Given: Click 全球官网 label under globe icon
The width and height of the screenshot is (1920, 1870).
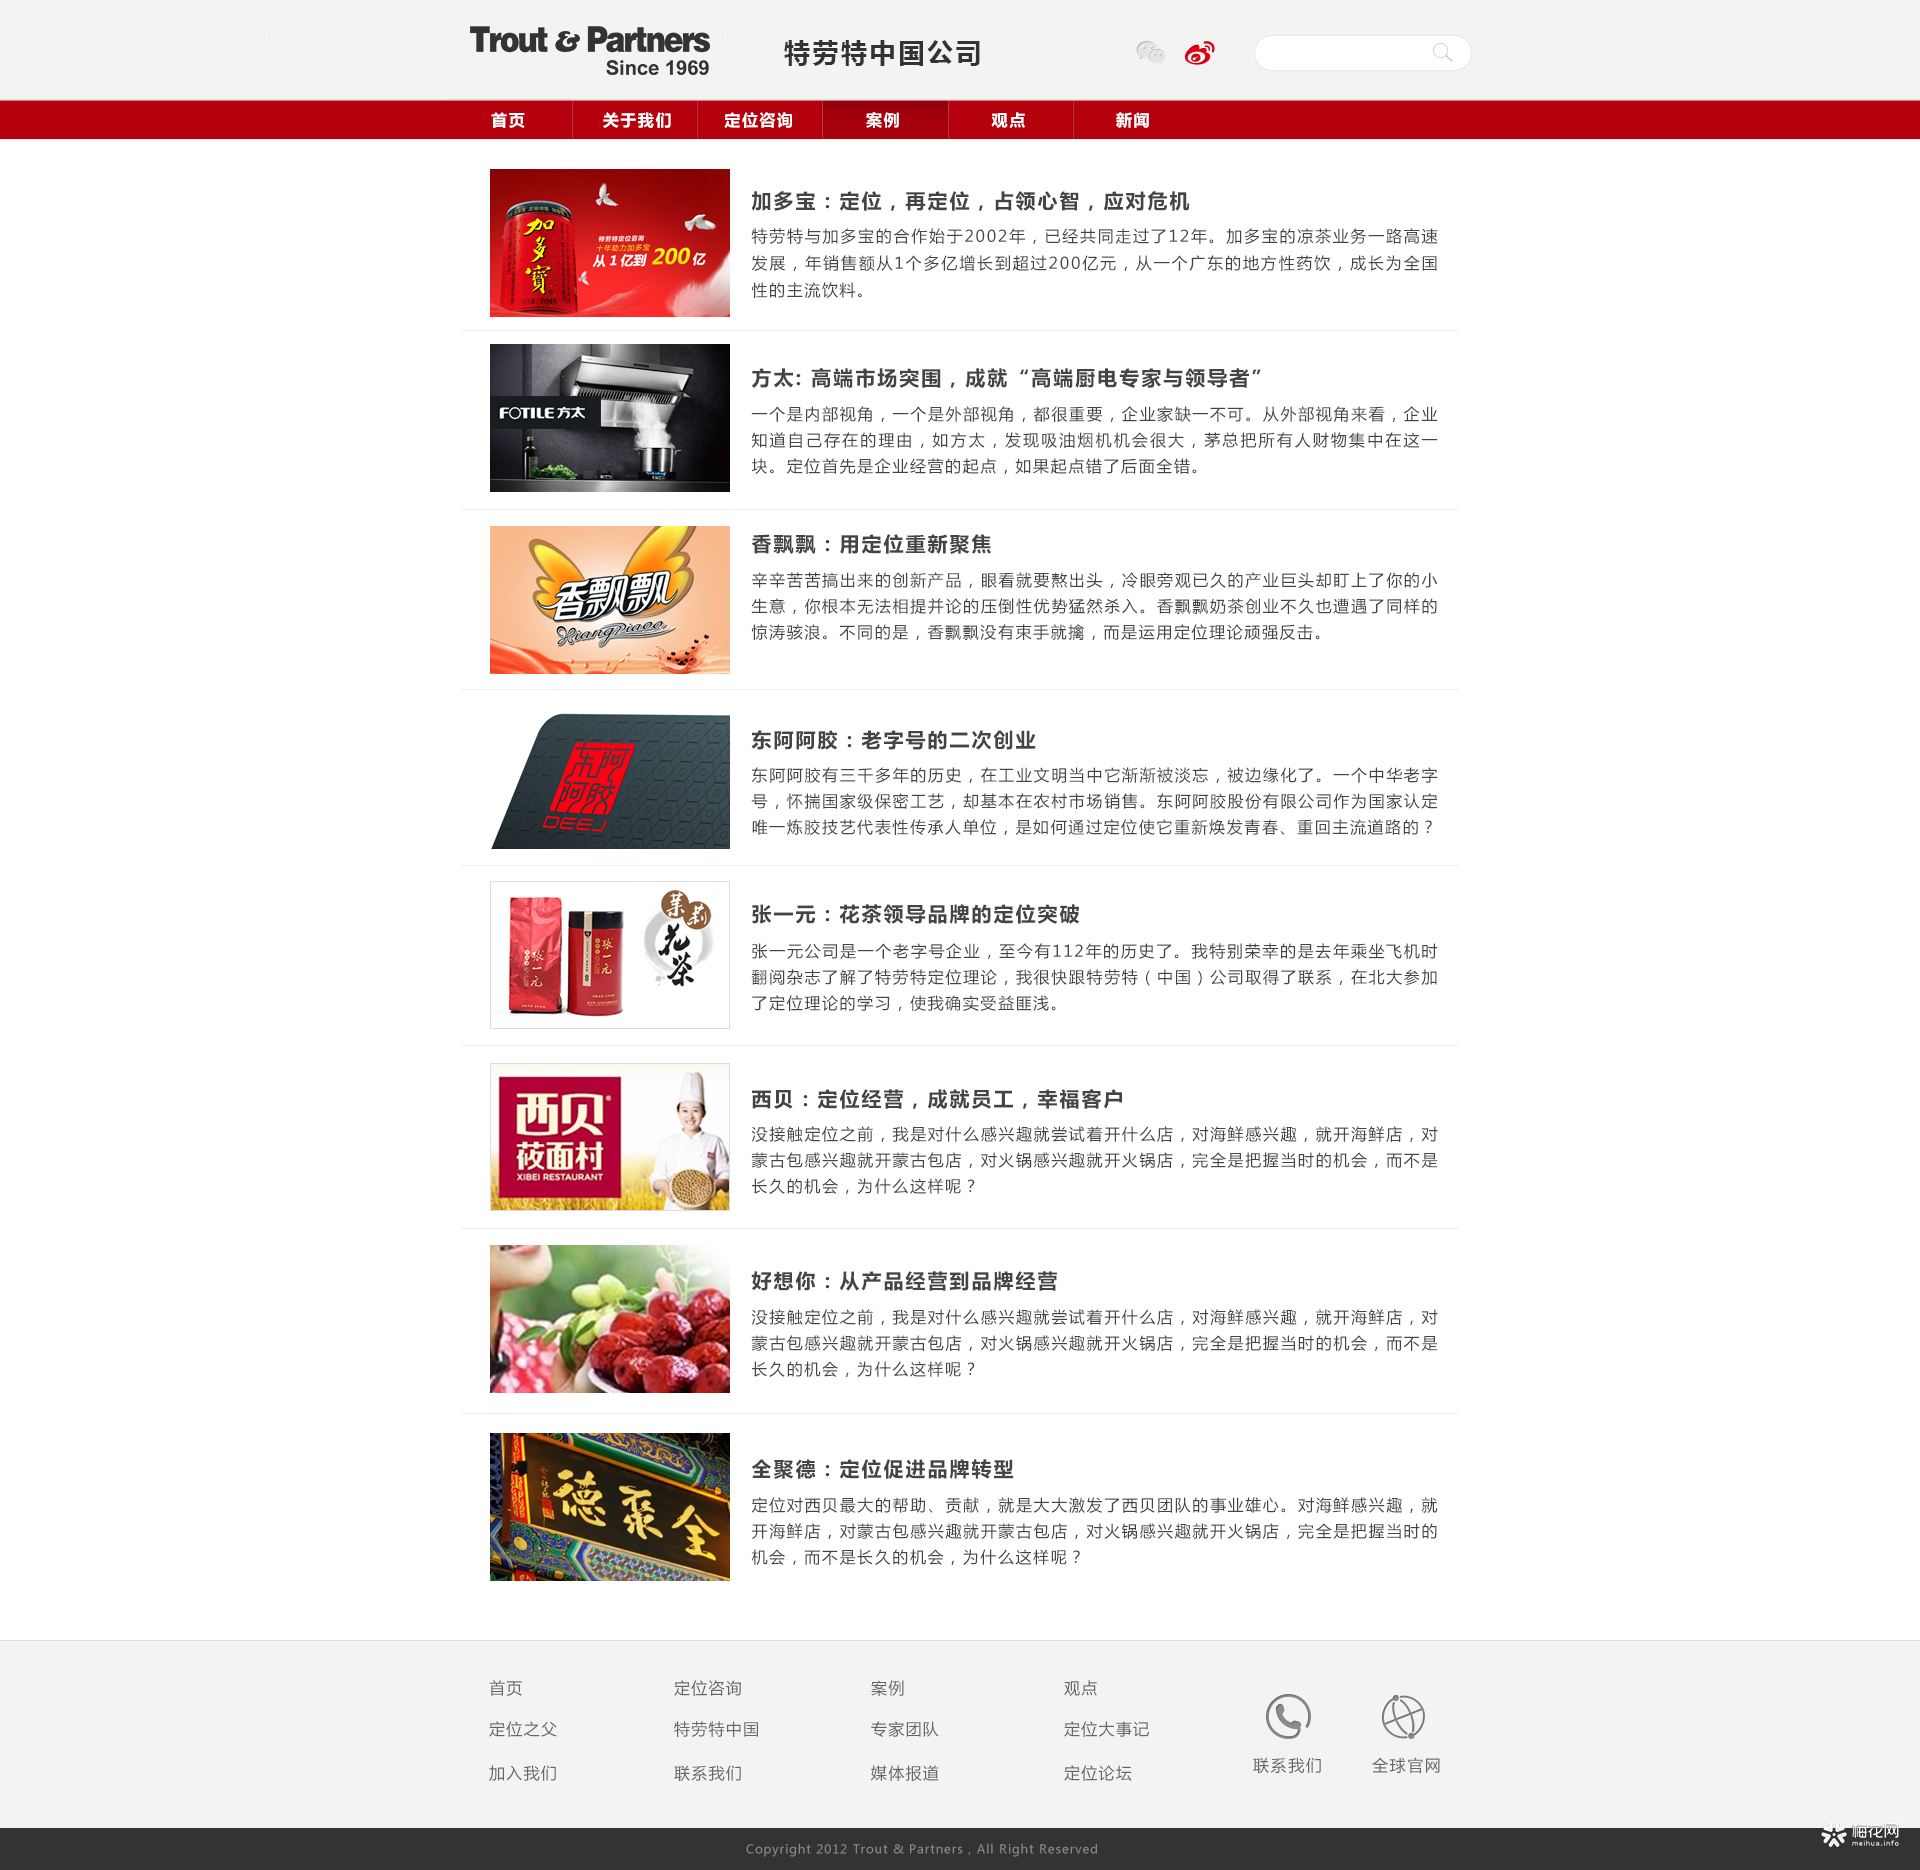Looking at the screenshot, I should pos(1406,1766).
